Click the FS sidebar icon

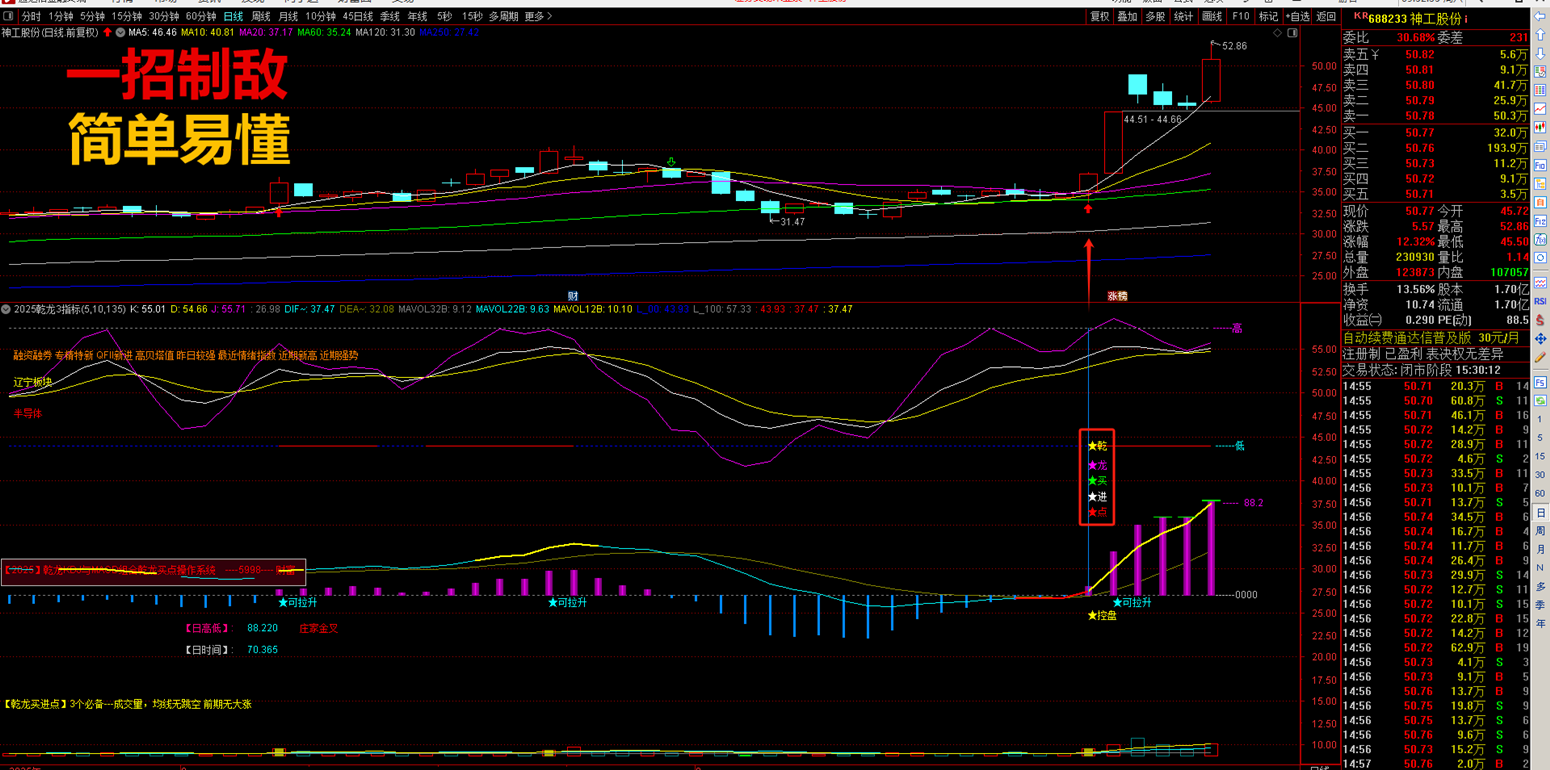point(1540,381)
